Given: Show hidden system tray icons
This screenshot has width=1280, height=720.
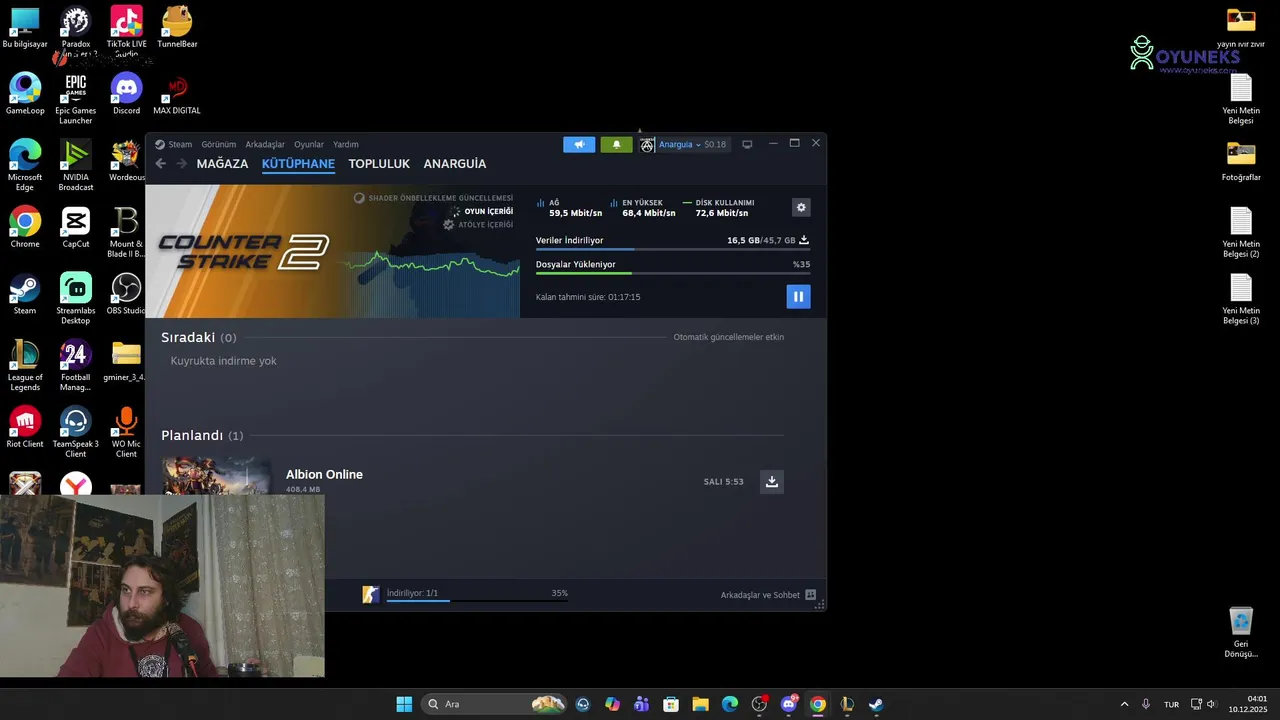Looking at the screenshot, I should (1124, 704).
